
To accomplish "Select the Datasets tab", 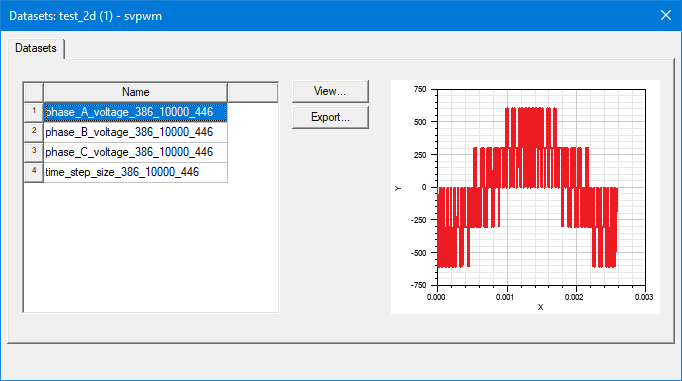I will point(36,48).
